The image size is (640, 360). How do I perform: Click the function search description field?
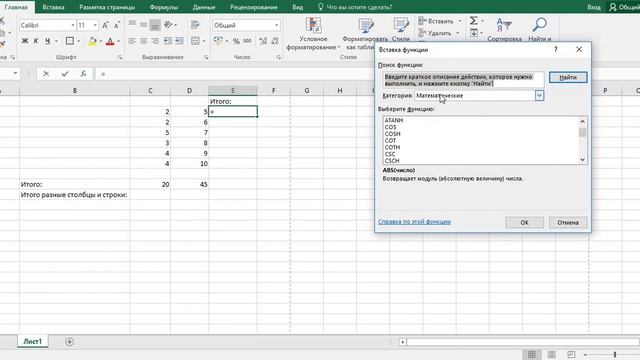[x=463, y=80]
